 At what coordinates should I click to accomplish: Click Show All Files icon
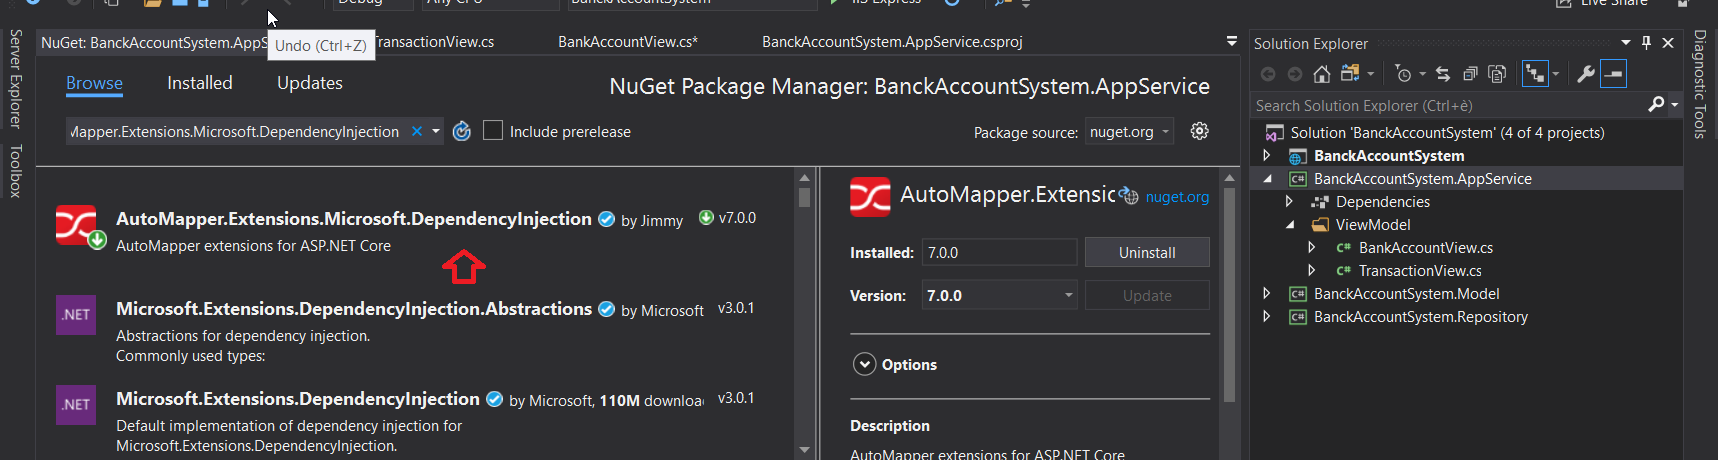click(x=1497, y=74)
